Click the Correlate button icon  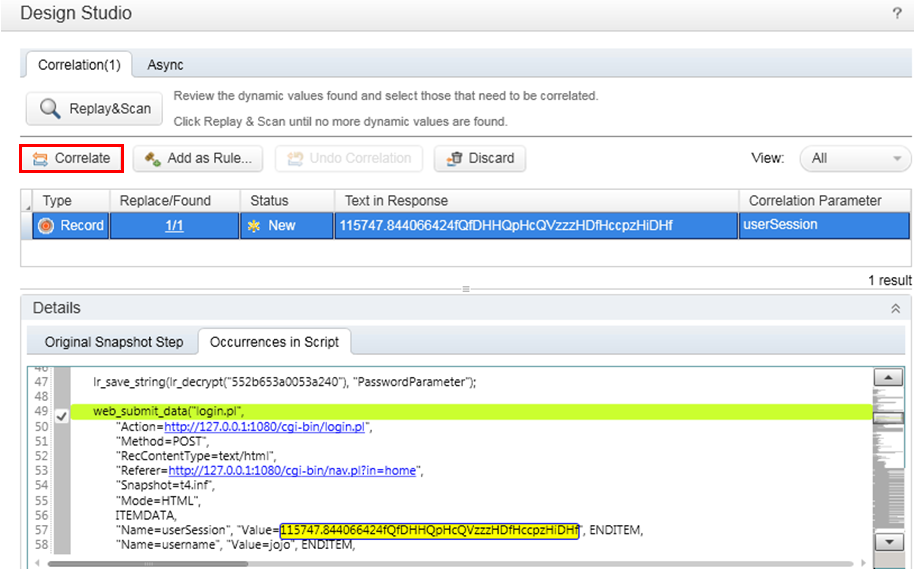click(40, 158)
